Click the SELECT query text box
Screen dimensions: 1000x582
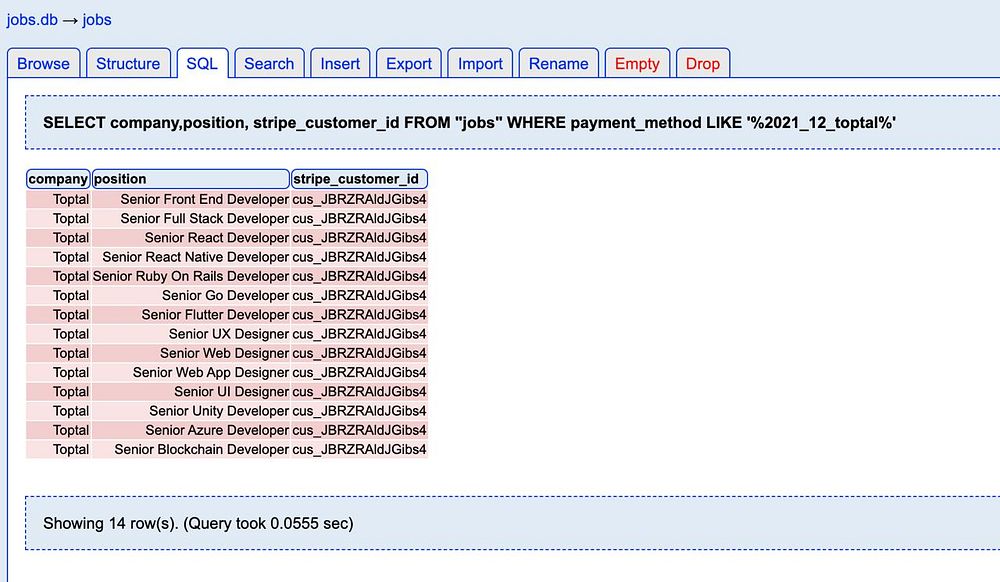[512, 122]
